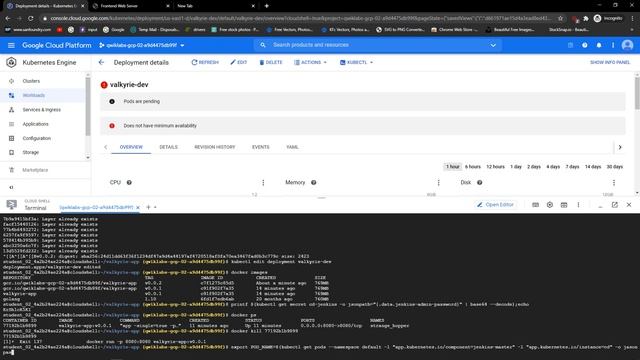The image size is (640, 360).
Task: Open Cloud Shell web preview icon
Action: click(564, 205)
